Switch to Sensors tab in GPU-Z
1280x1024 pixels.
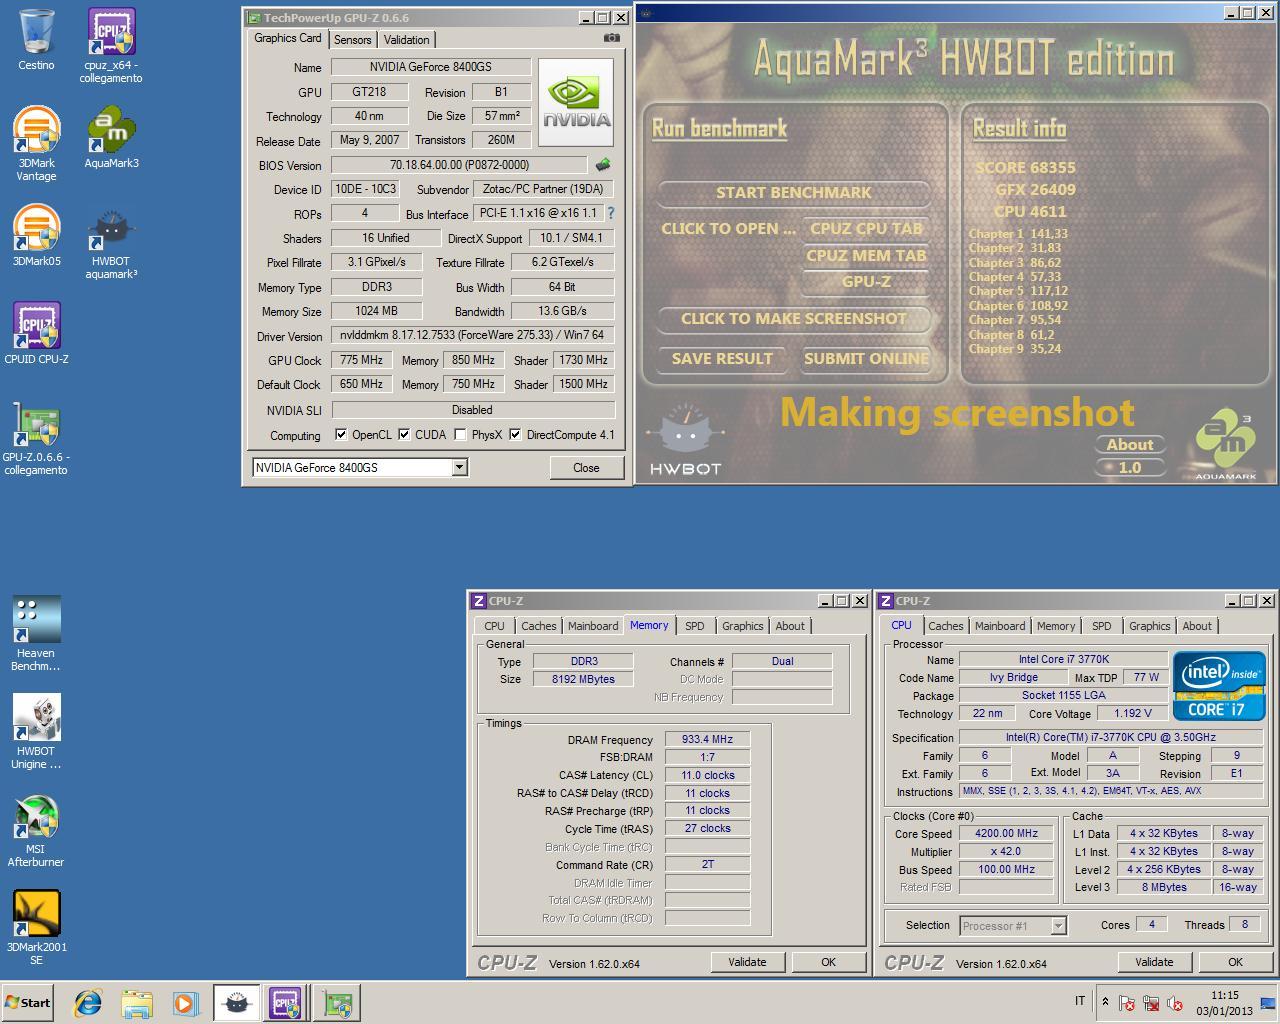click(x=352, y=40)
